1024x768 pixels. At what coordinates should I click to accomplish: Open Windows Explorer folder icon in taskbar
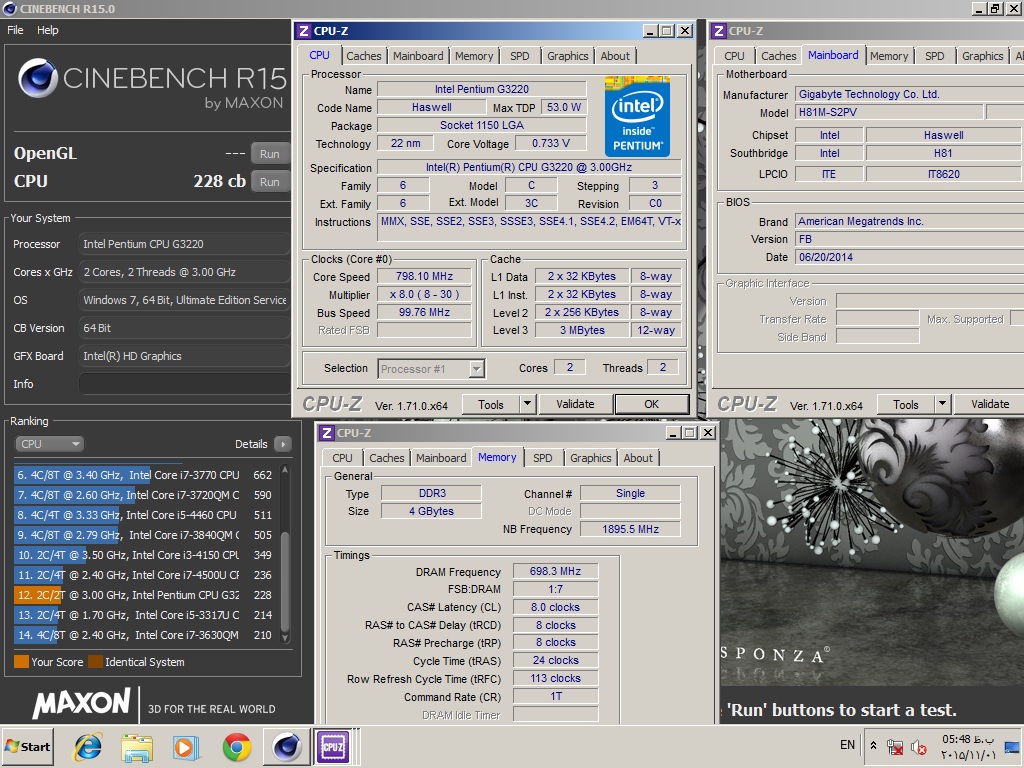pos(136,747)
